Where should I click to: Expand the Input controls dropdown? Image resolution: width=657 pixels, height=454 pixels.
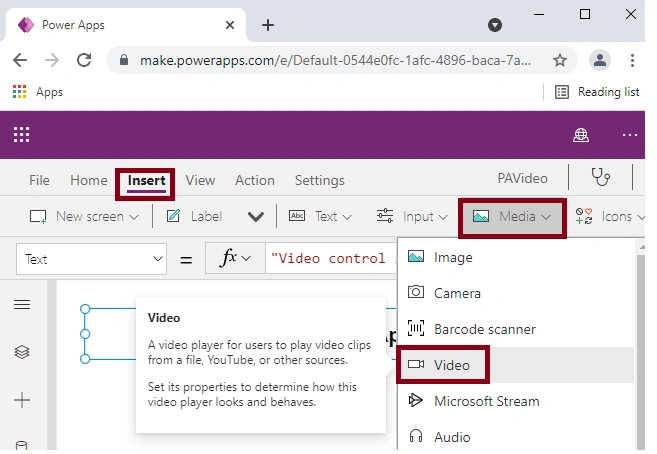pos(412,217)
